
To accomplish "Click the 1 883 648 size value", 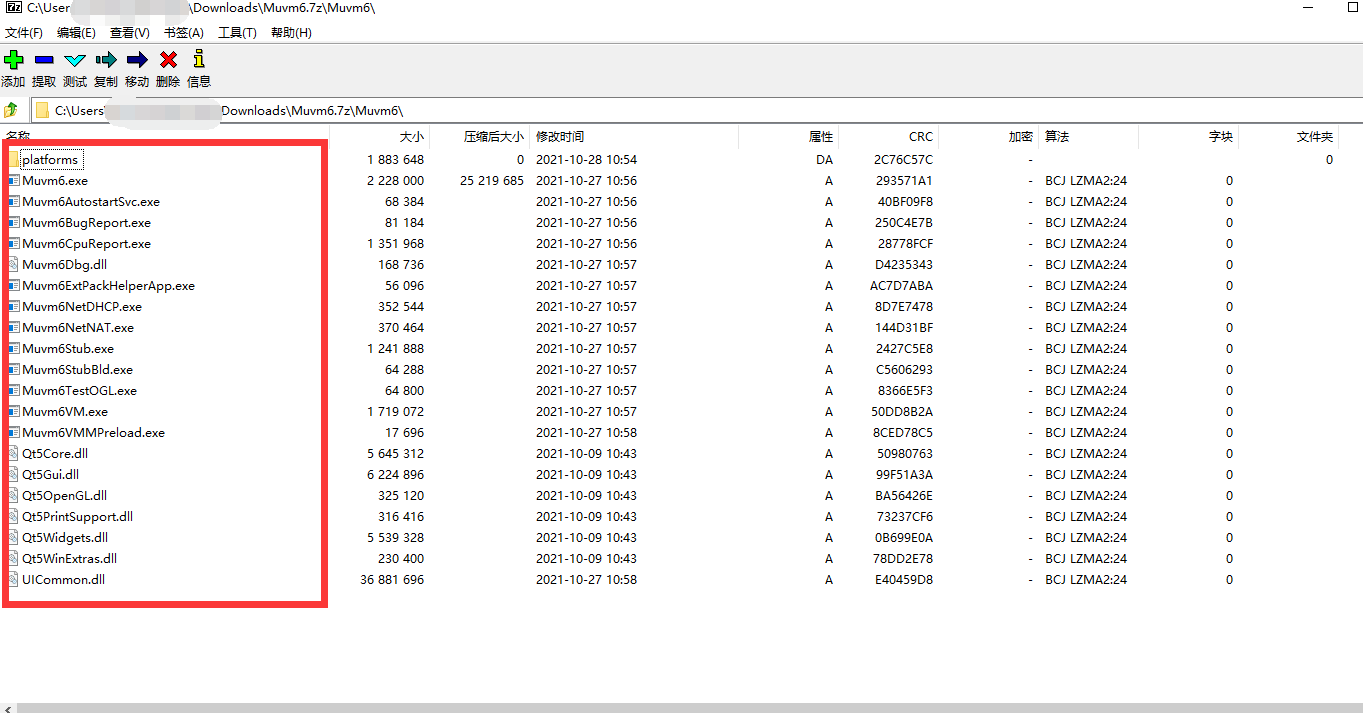I will 395,160.
